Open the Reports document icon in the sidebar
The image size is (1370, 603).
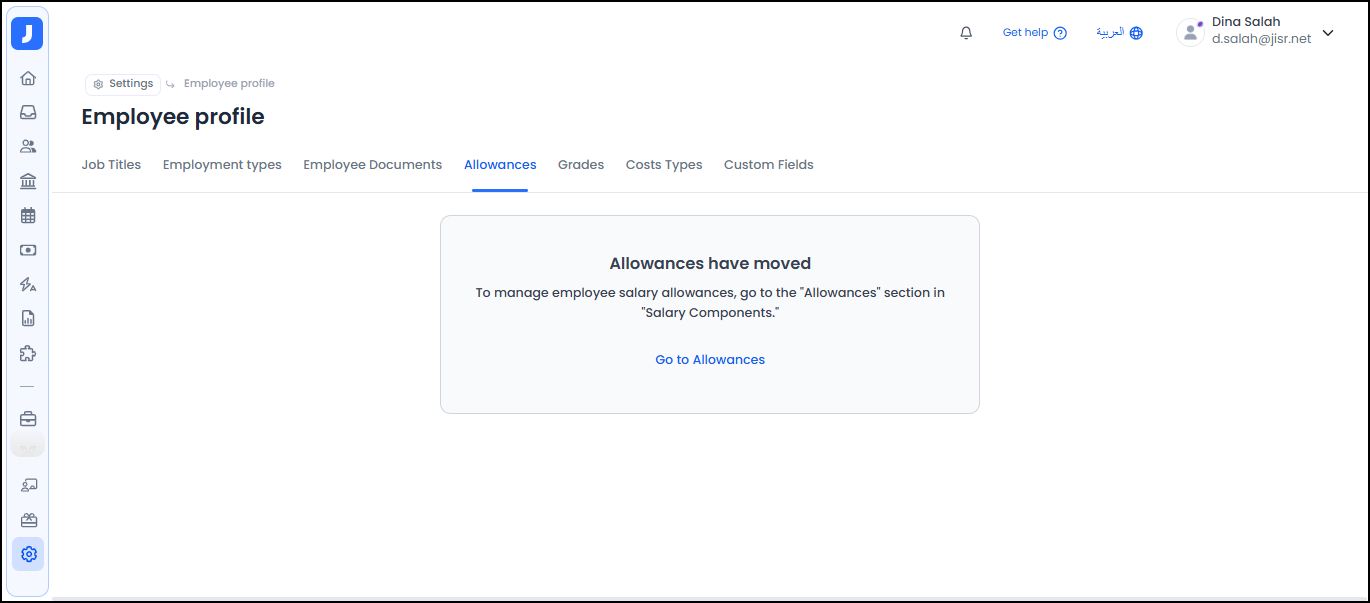27,318
